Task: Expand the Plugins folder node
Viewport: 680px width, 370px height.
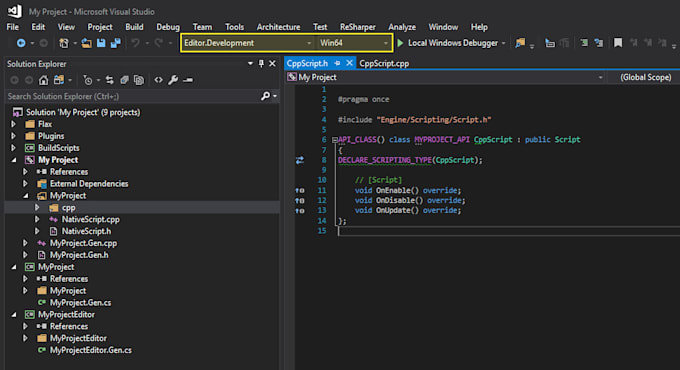Action: click(14, 136)
